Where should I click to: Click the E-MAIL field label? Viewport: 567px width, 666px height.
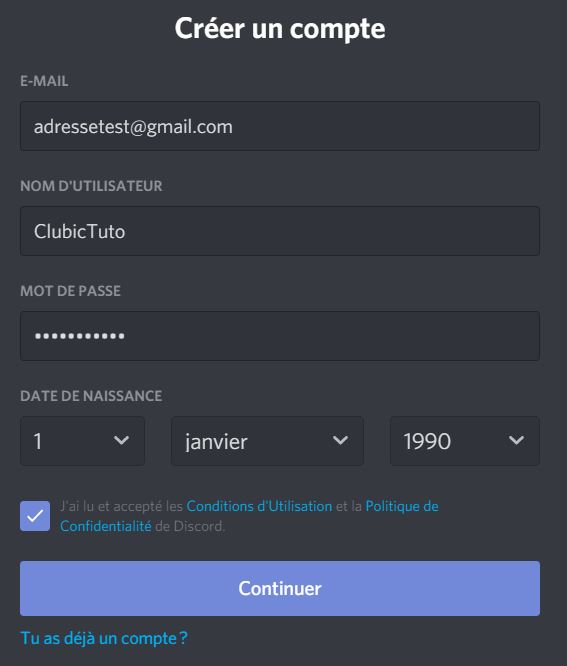point(44,81)
